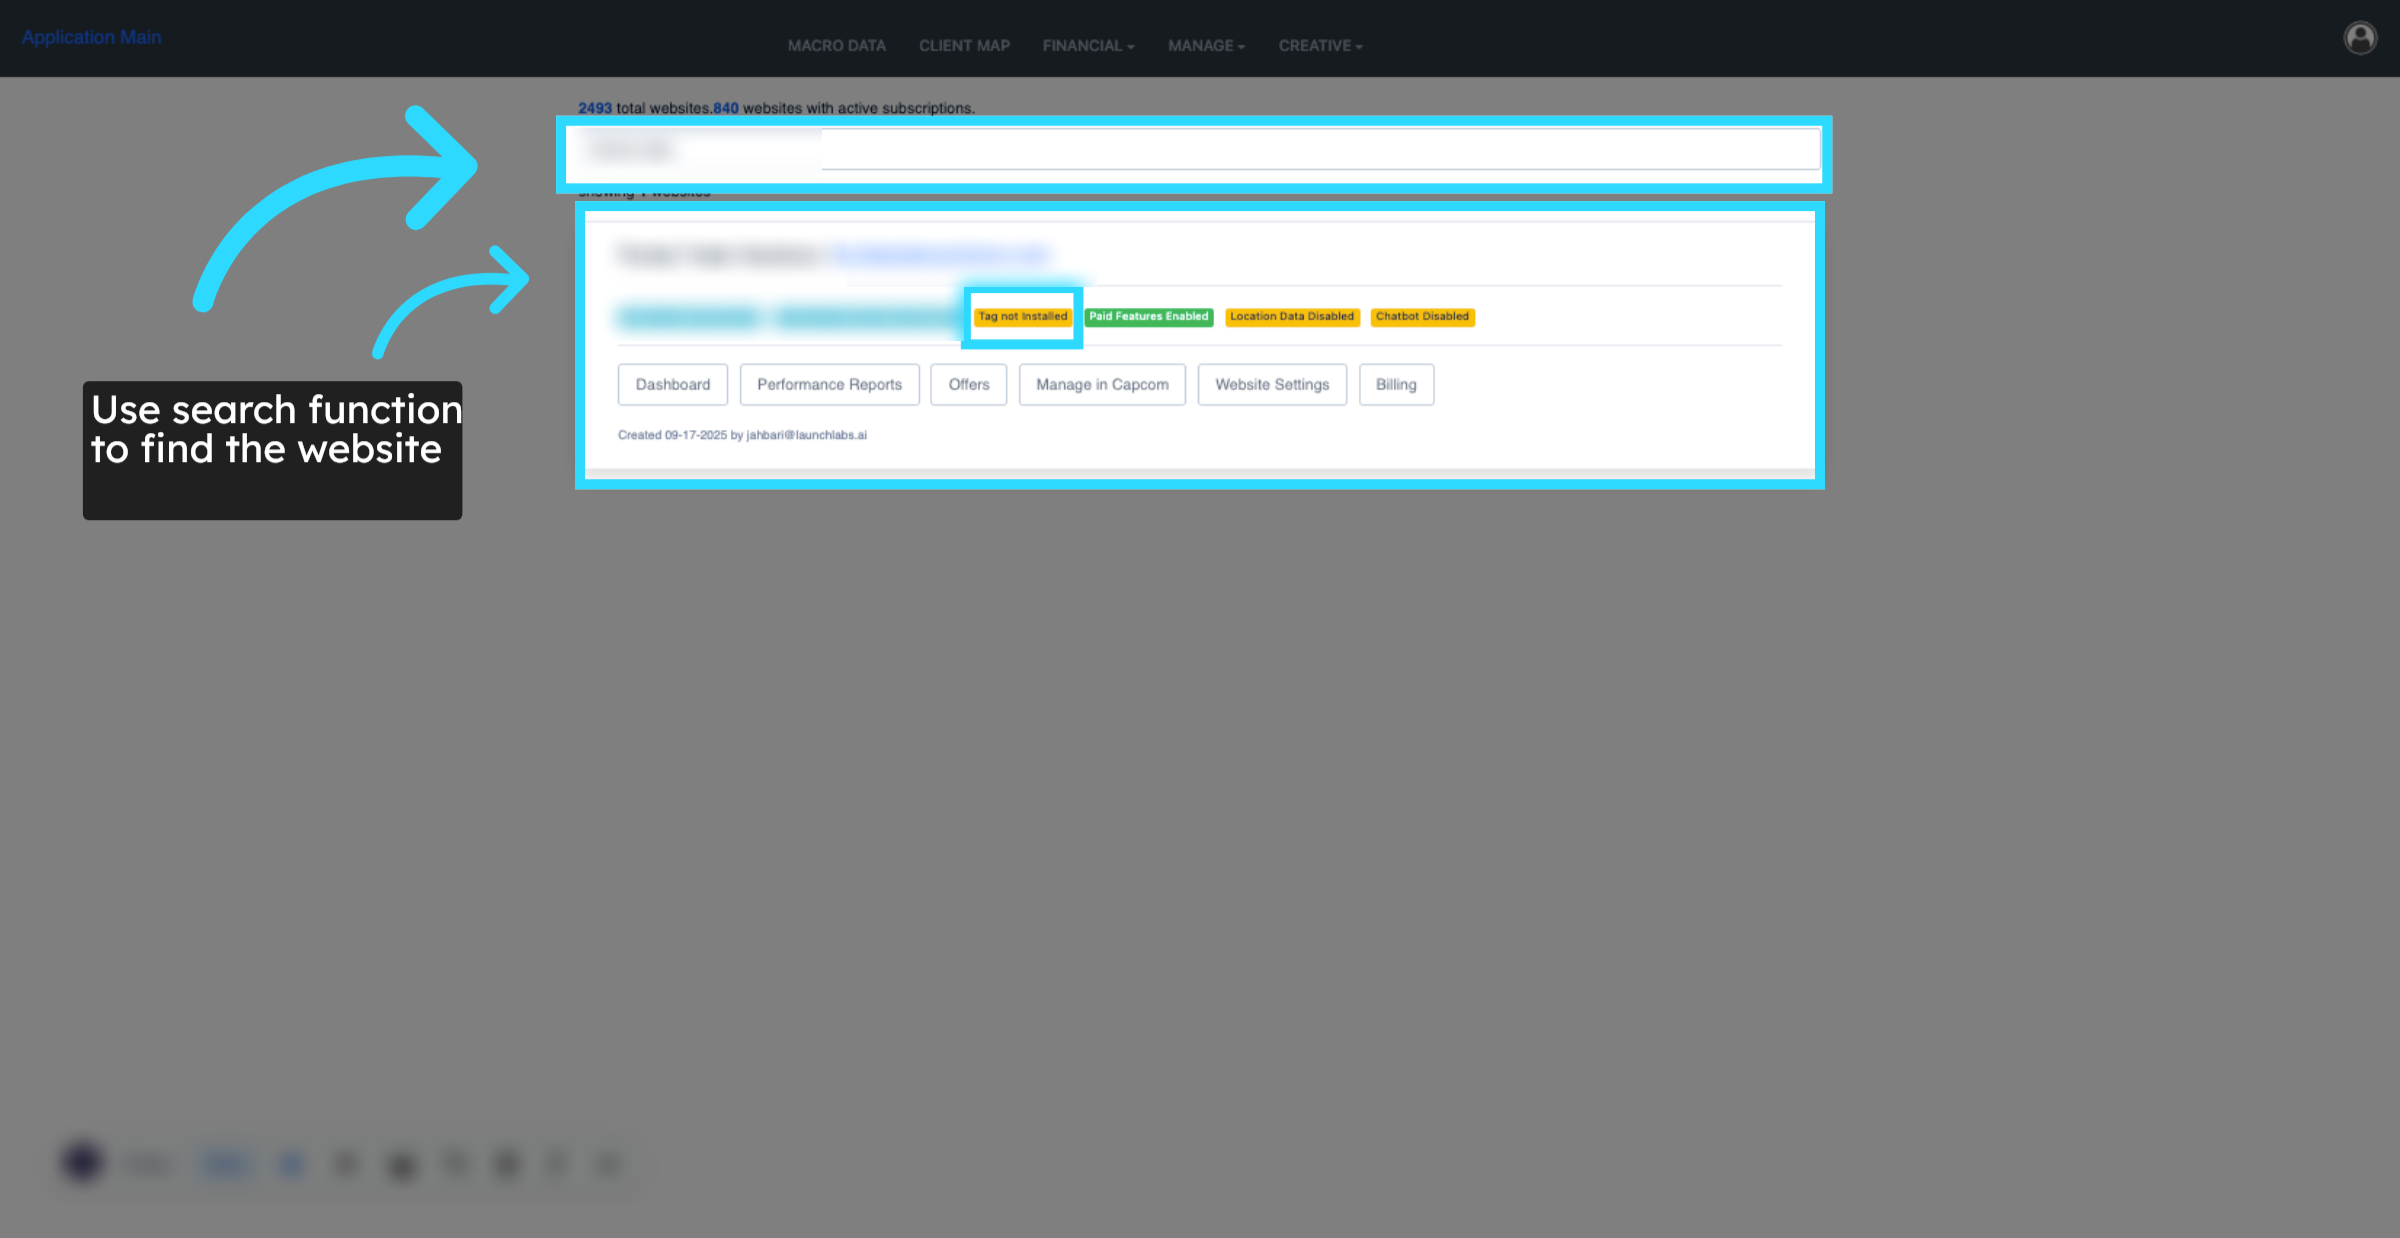The width and height of the screenshot is (2400, 1238).
Task: Expand the Manage dropdown menu
Action: [x=1206, y=46]
